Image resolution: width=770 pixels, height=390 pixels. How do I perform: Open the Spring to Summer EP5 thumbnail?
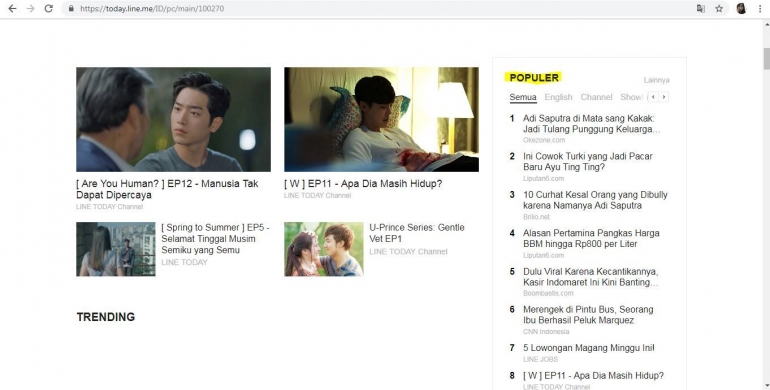pyautogui.click(x=116, y=249)
